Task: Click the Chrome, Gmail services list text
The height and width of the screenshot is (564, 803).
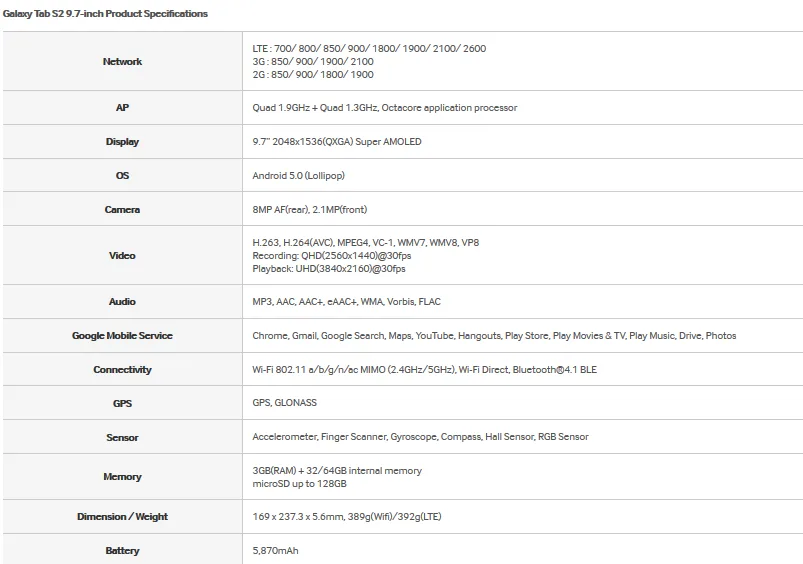Action: (x=494, y=336)
